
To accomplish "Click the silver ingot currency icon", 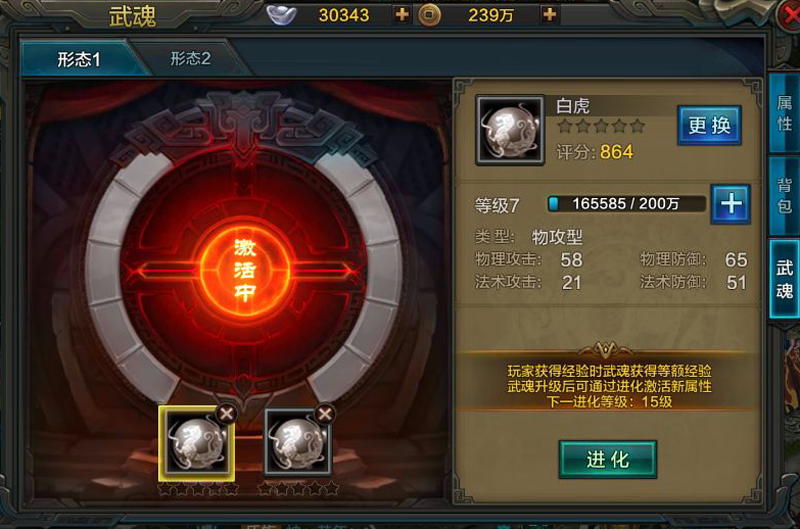I will click(x=282, y=15).
